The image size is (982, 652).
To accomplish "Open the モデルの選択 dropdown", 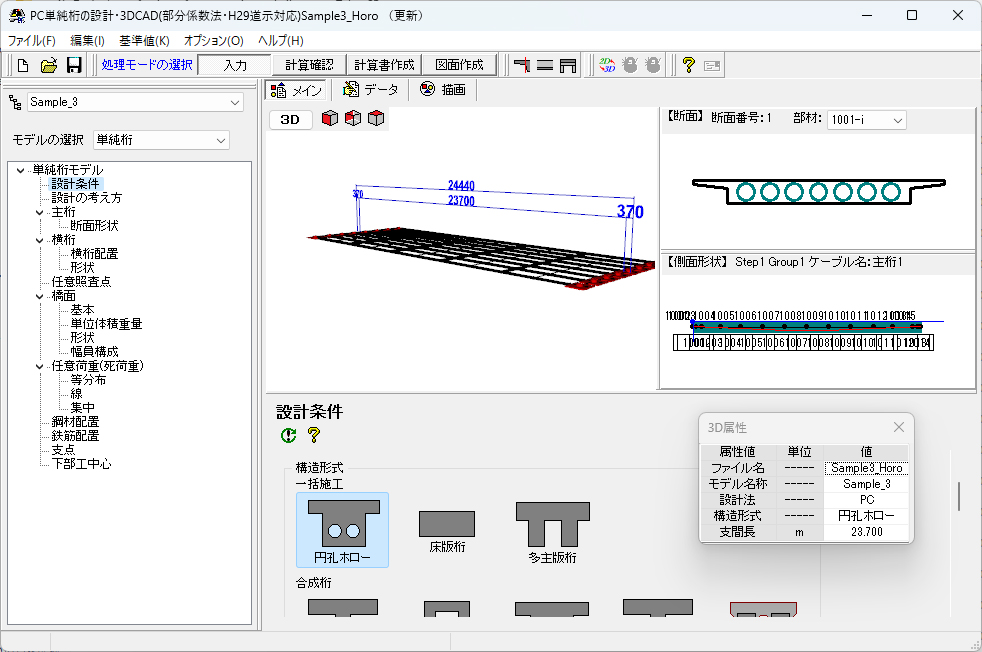I will pos(220,140).
